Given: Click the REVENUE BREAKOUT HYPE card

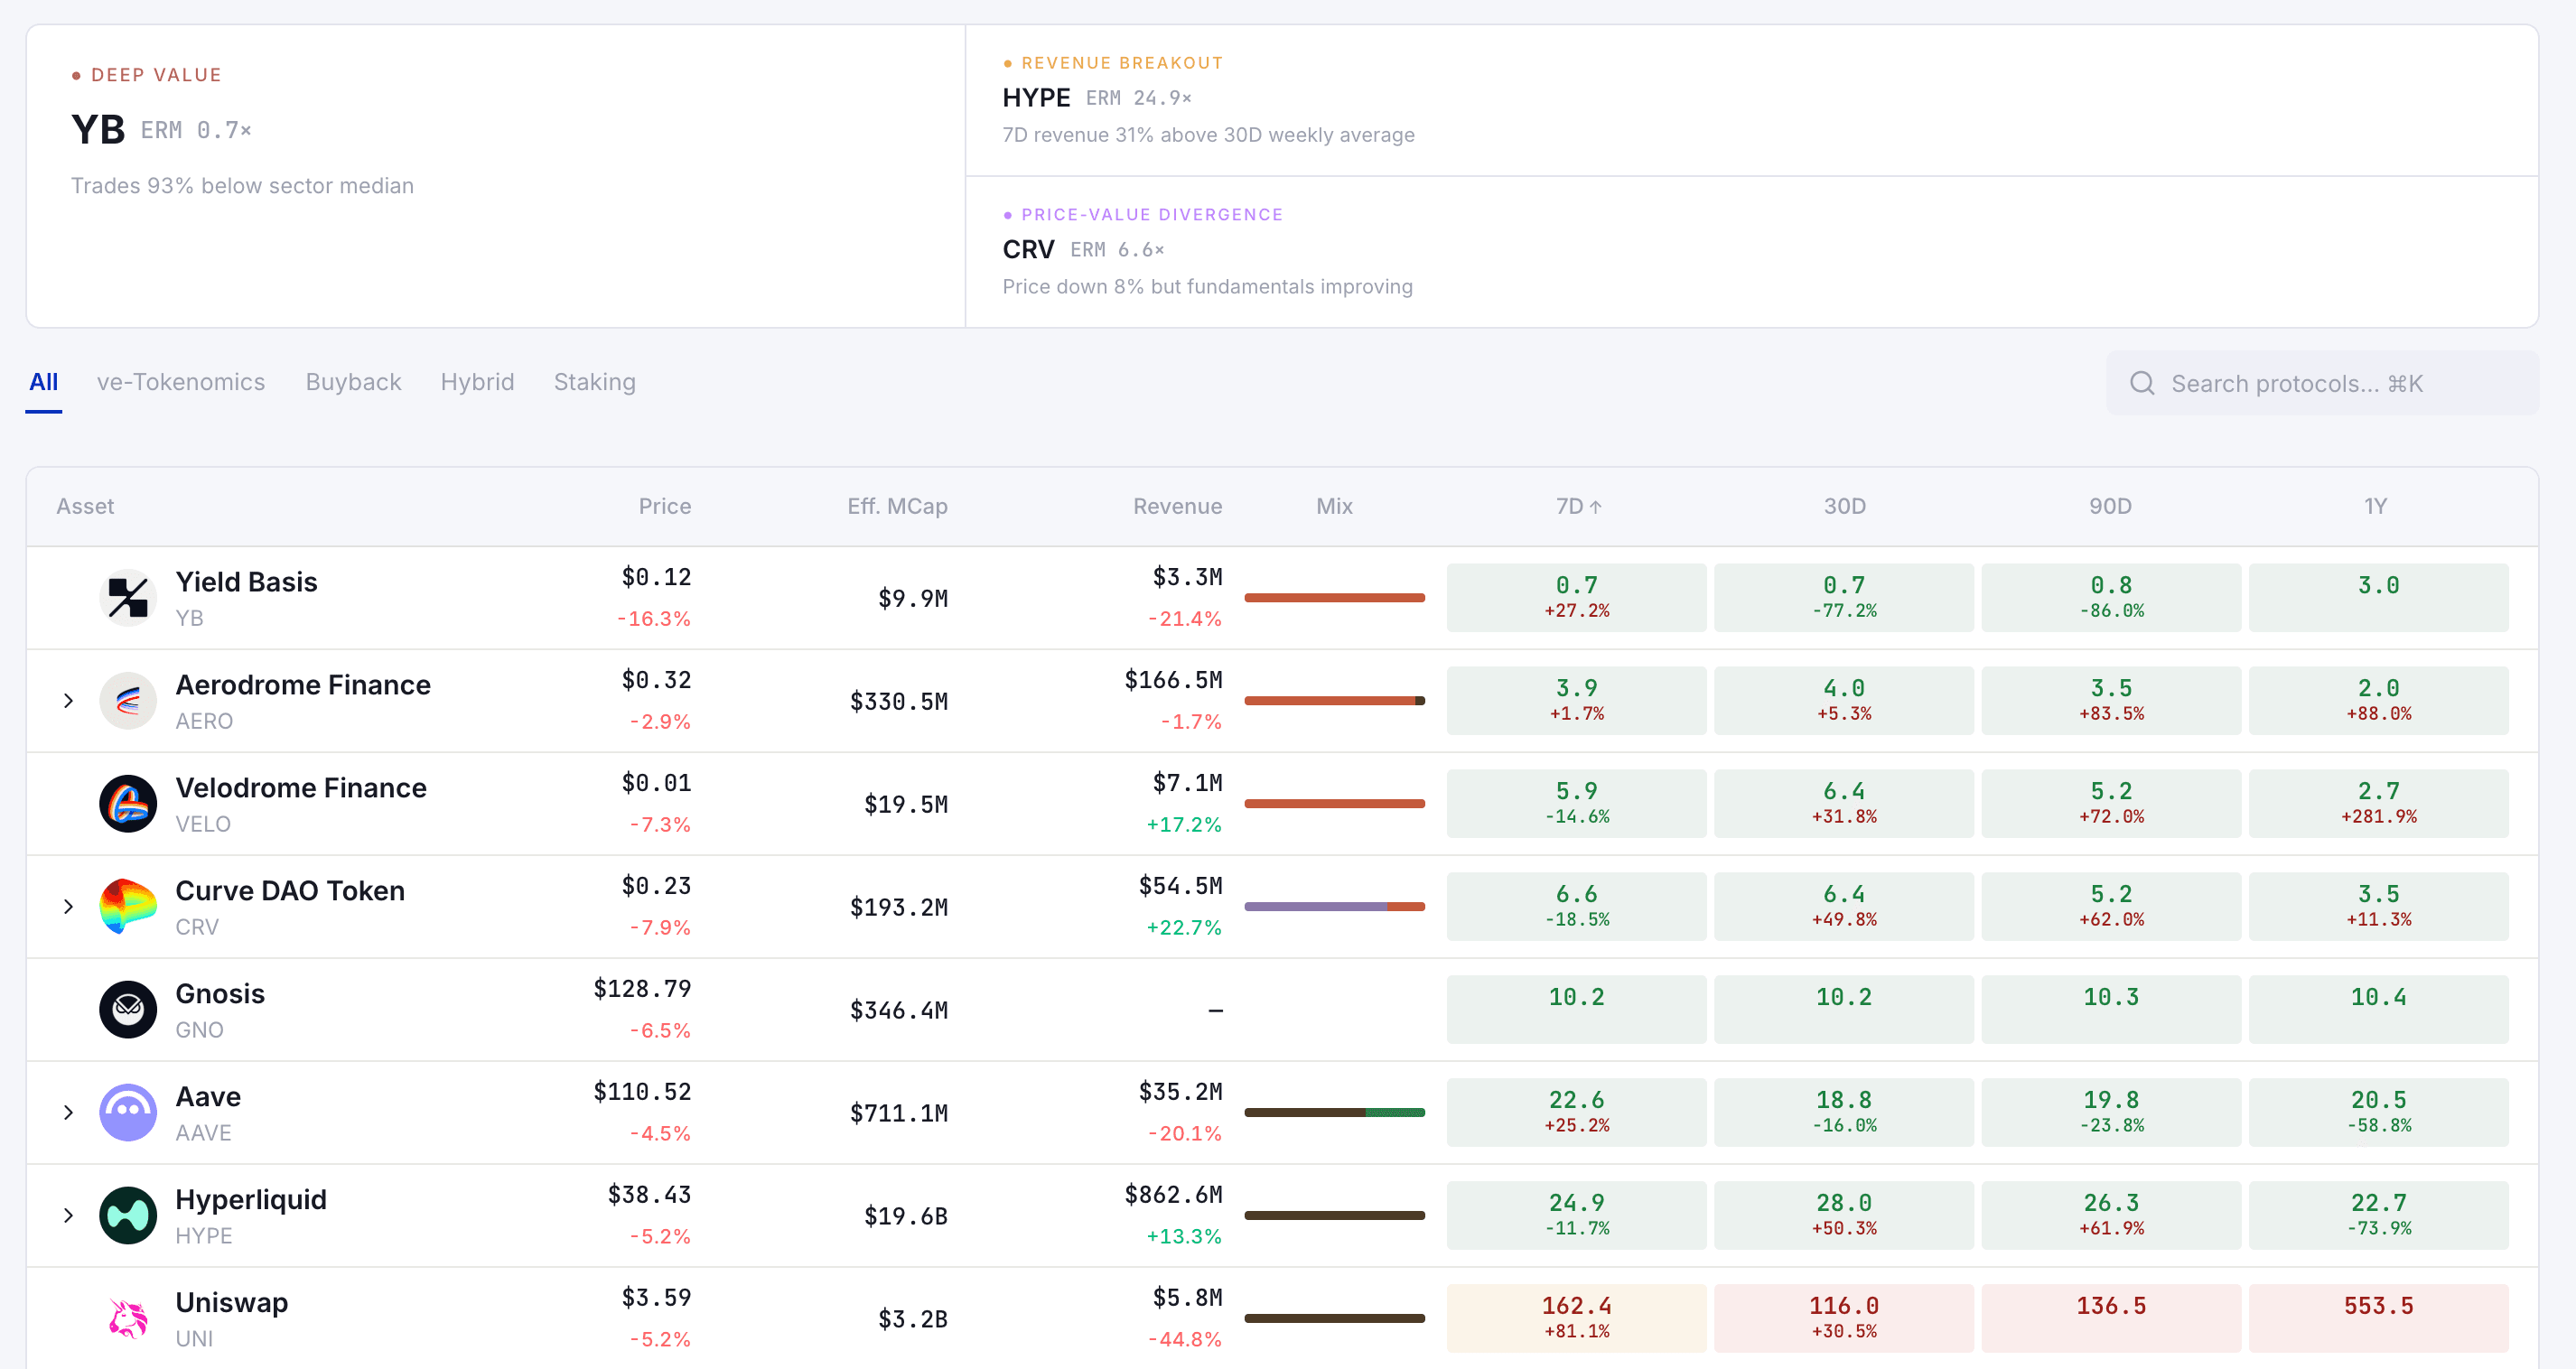Looking at the screenshot, I should click(x=1750, y=100).
